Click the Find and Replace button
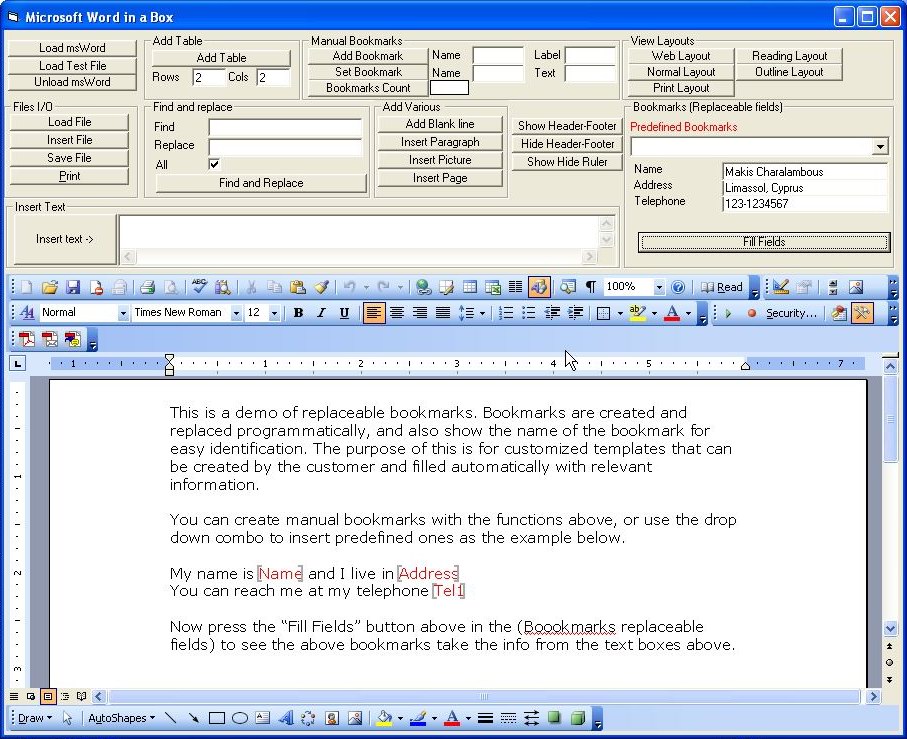This screenshot has width=907, height=739. 261,183
